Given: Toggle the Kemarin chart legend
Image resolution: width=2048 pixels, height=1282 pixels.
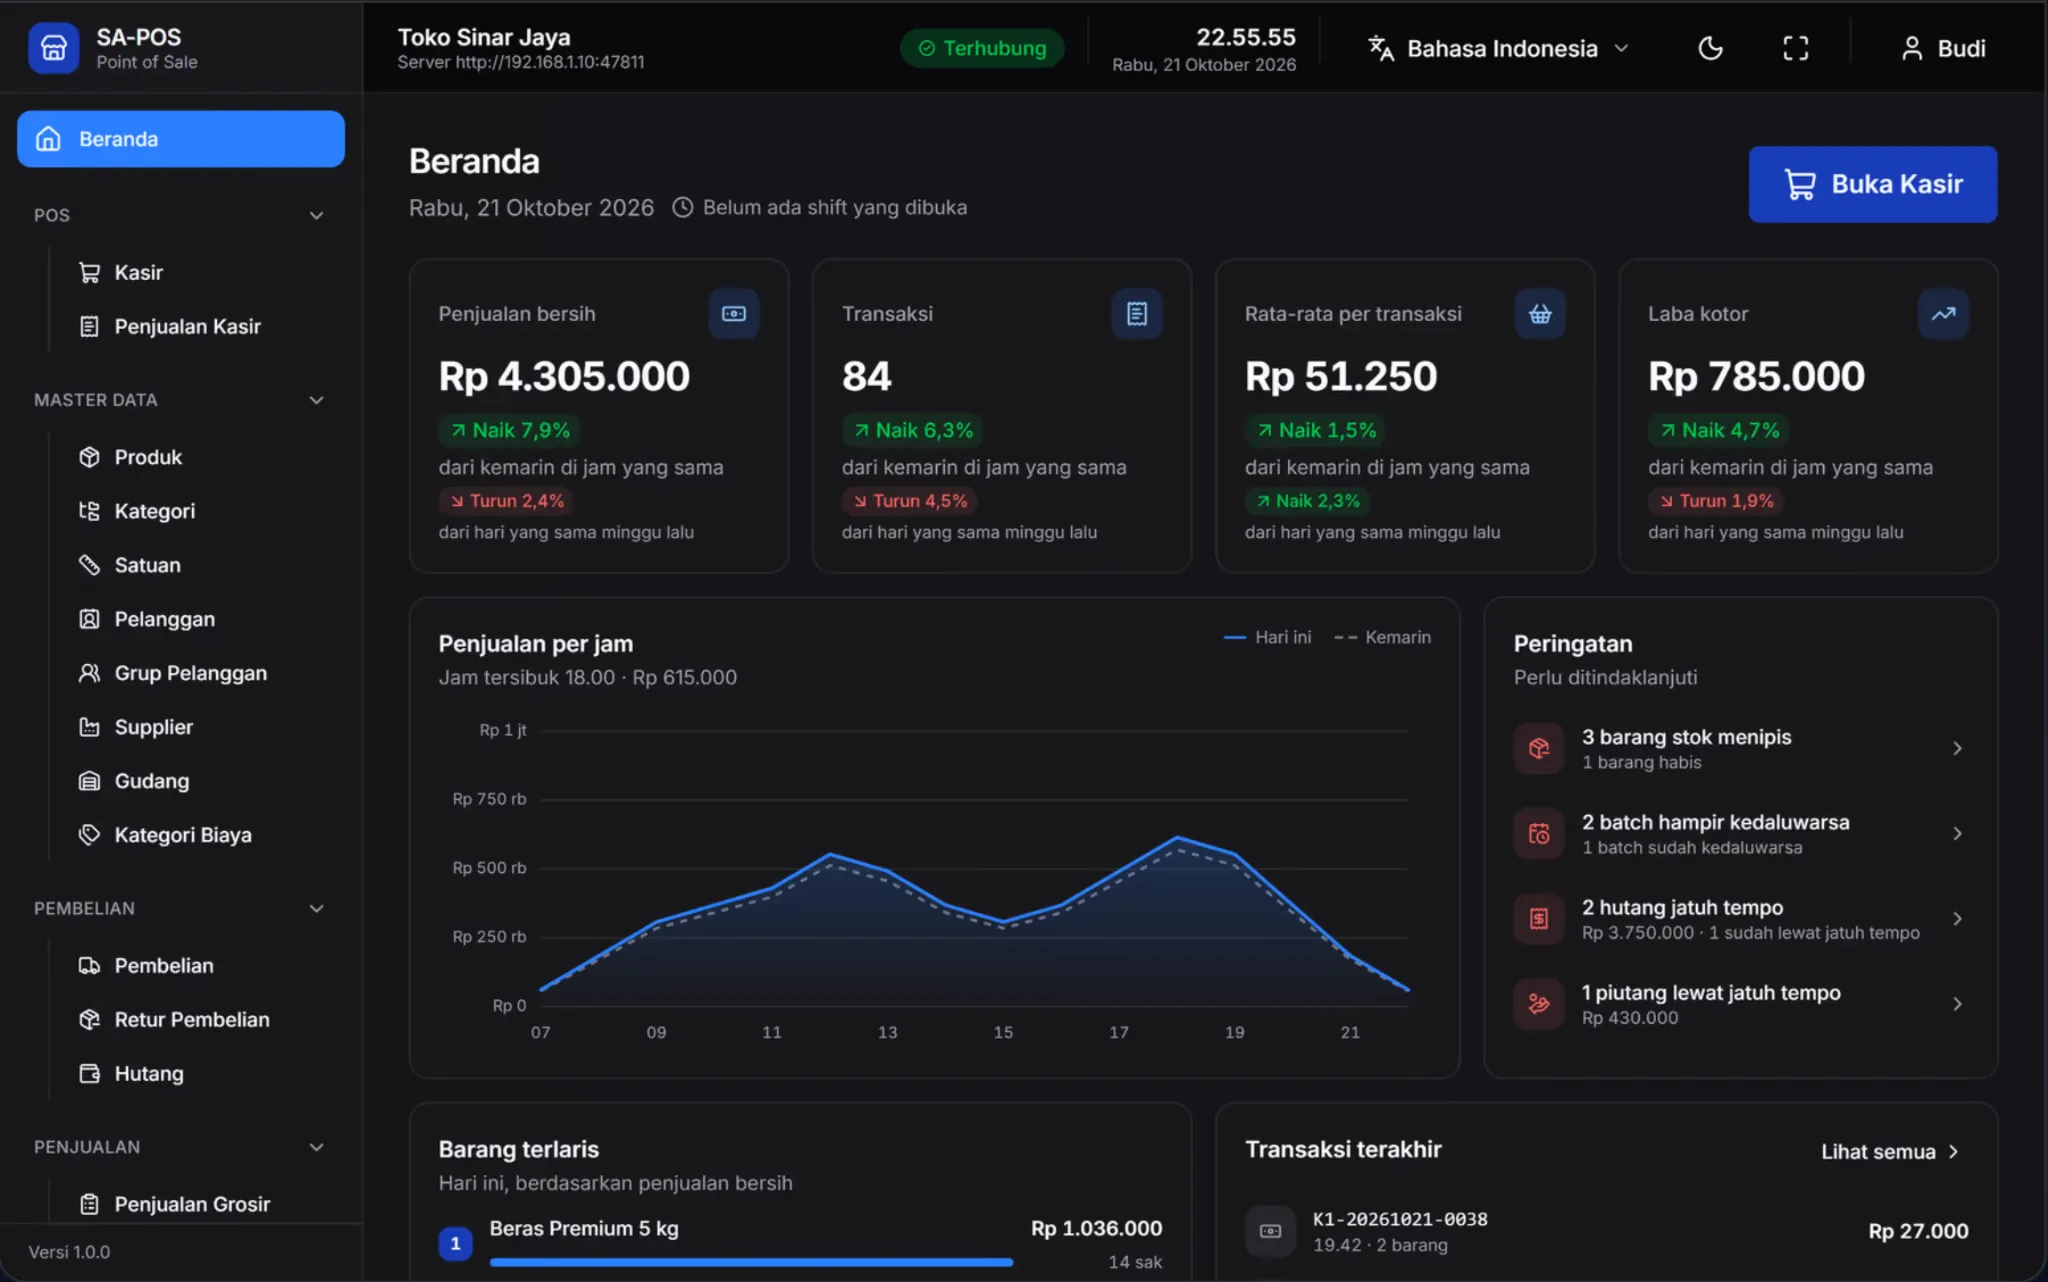Looking at the screenshot, I should 1382,637.
